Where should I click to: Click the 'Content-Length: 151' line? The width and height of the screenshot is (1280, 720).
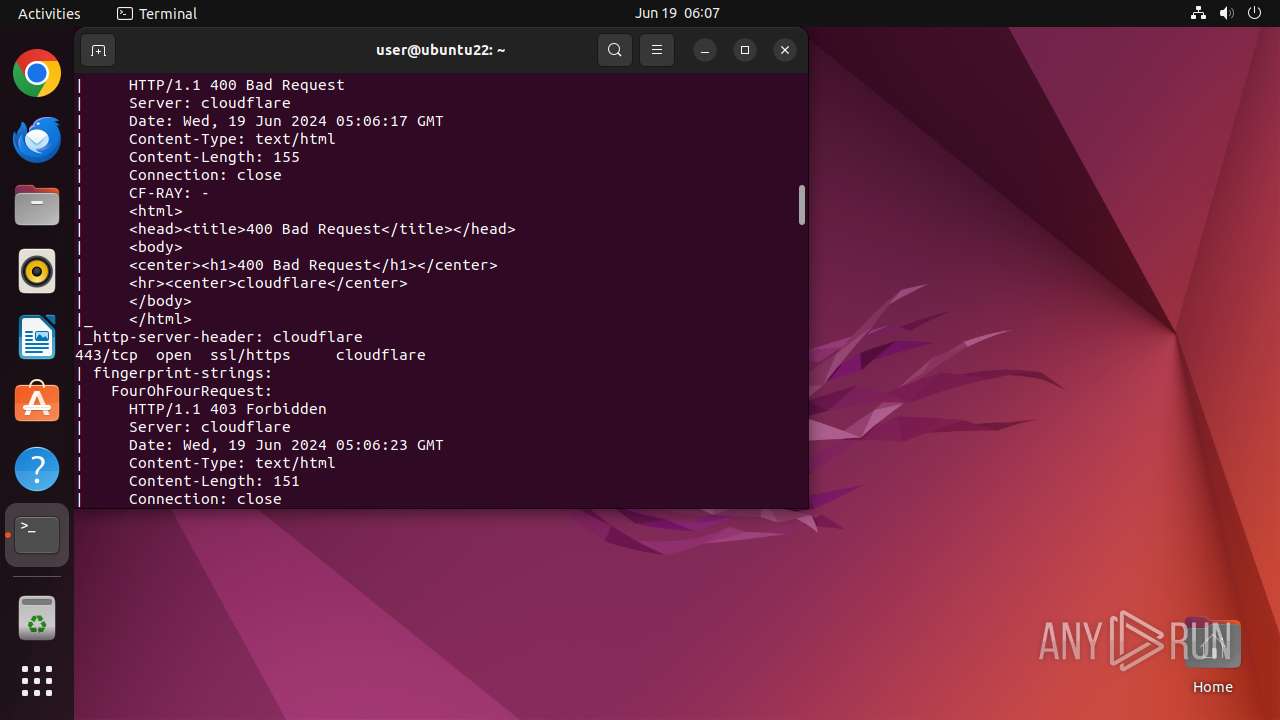(x=214, y=481)
